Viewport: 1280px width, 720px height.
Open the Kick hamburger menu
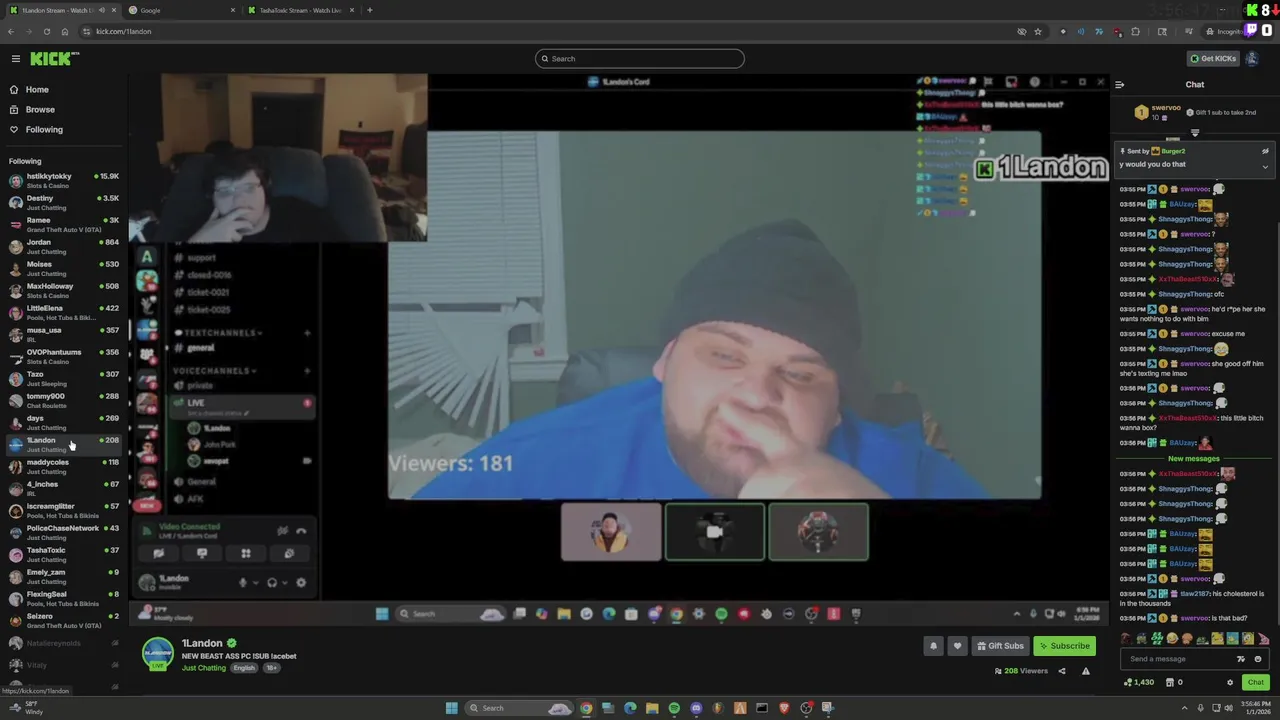[16, 59]
